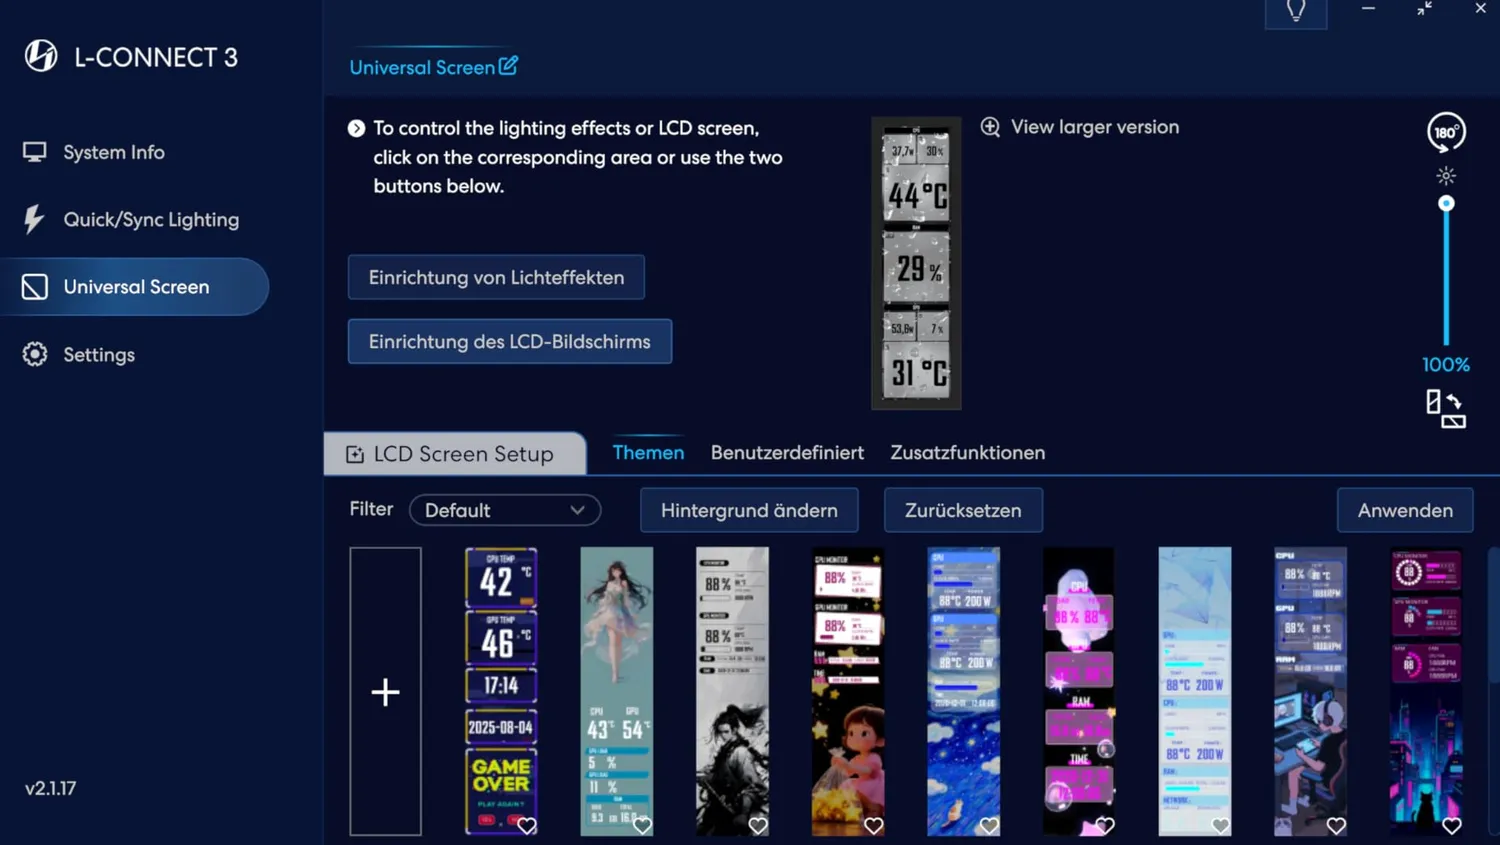Click the Zurücksetzen button
Screen dimensions: 1500x845
point(963,510)
